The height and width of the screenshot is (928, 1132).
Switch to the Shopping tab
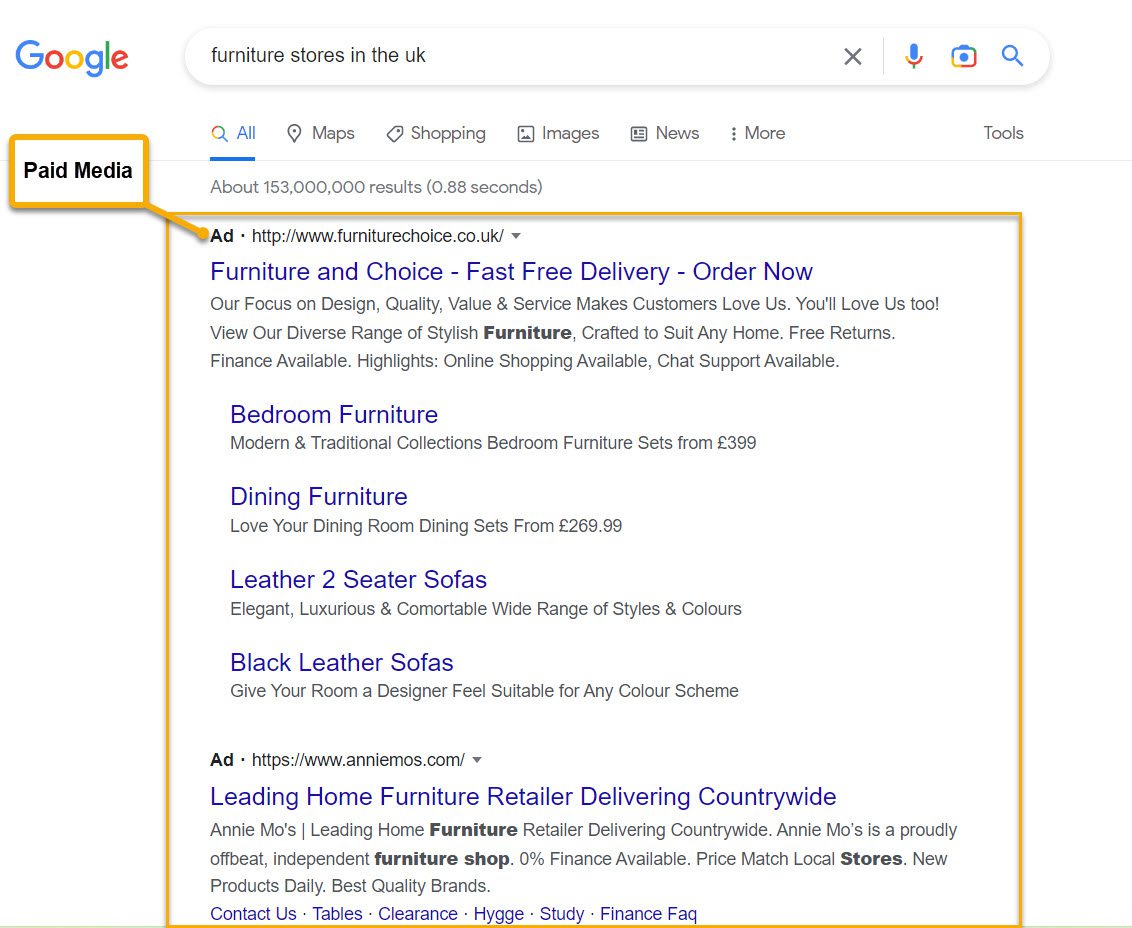click(x=436, y=134)
